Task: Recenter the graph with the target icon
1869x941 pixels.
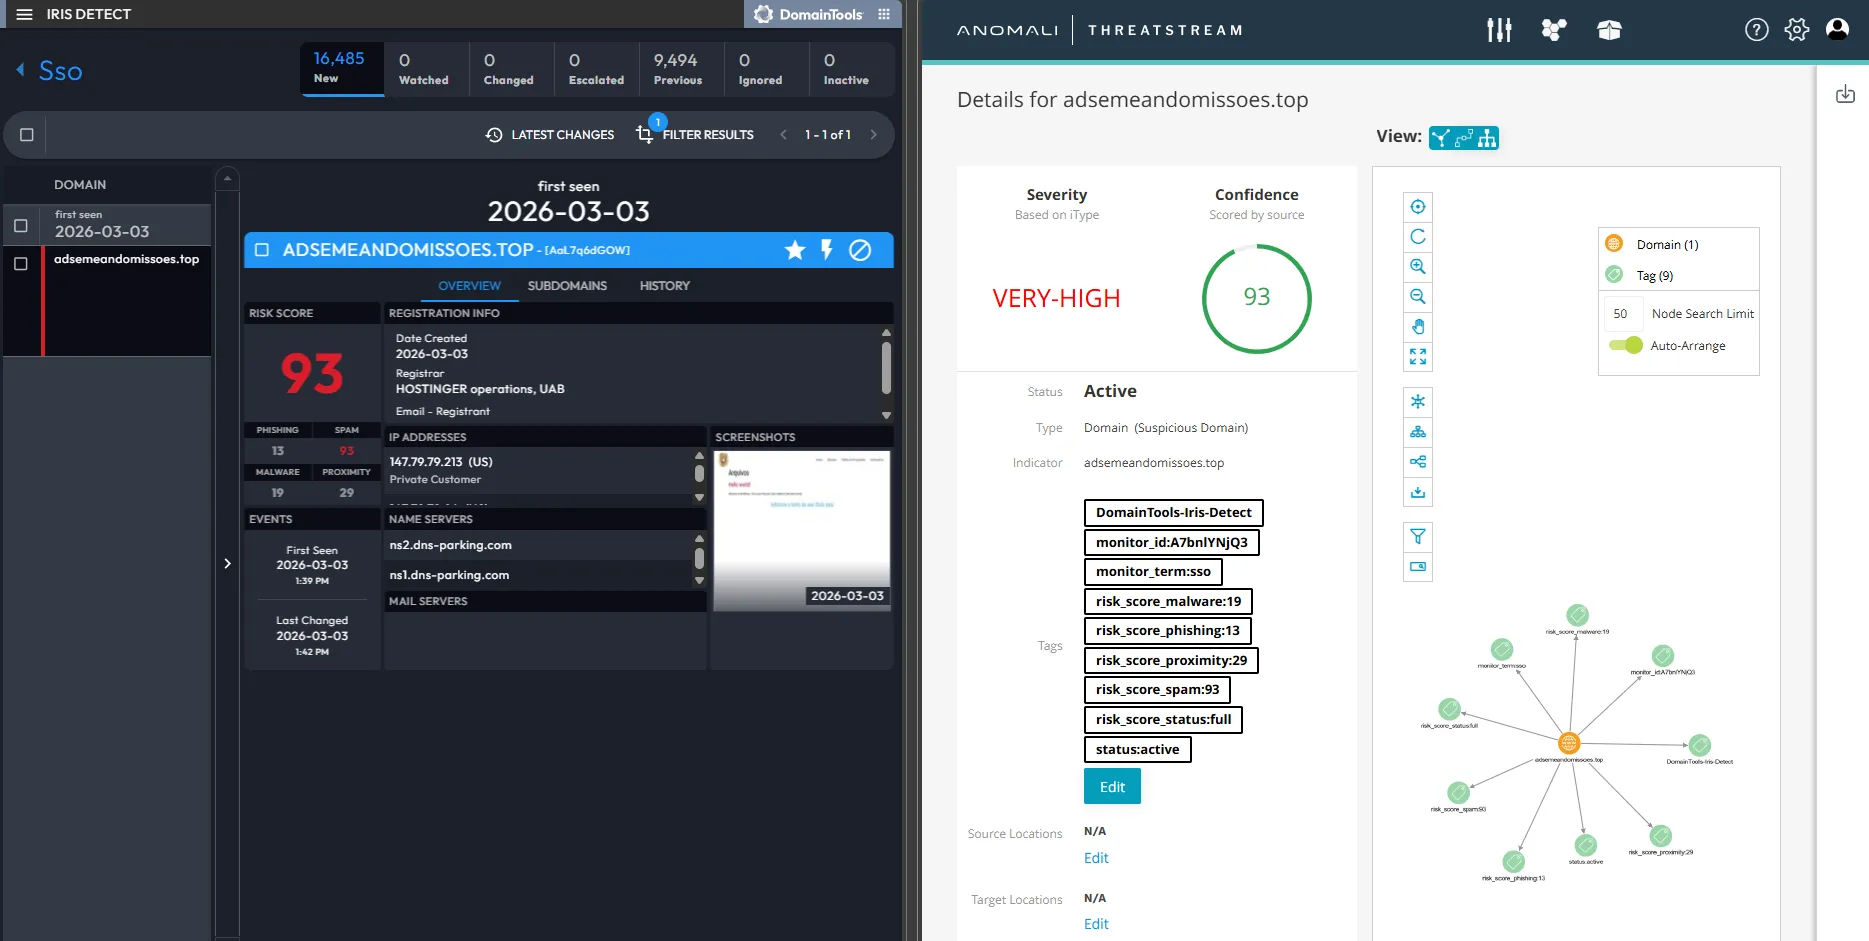Action: pos(1418,207)
